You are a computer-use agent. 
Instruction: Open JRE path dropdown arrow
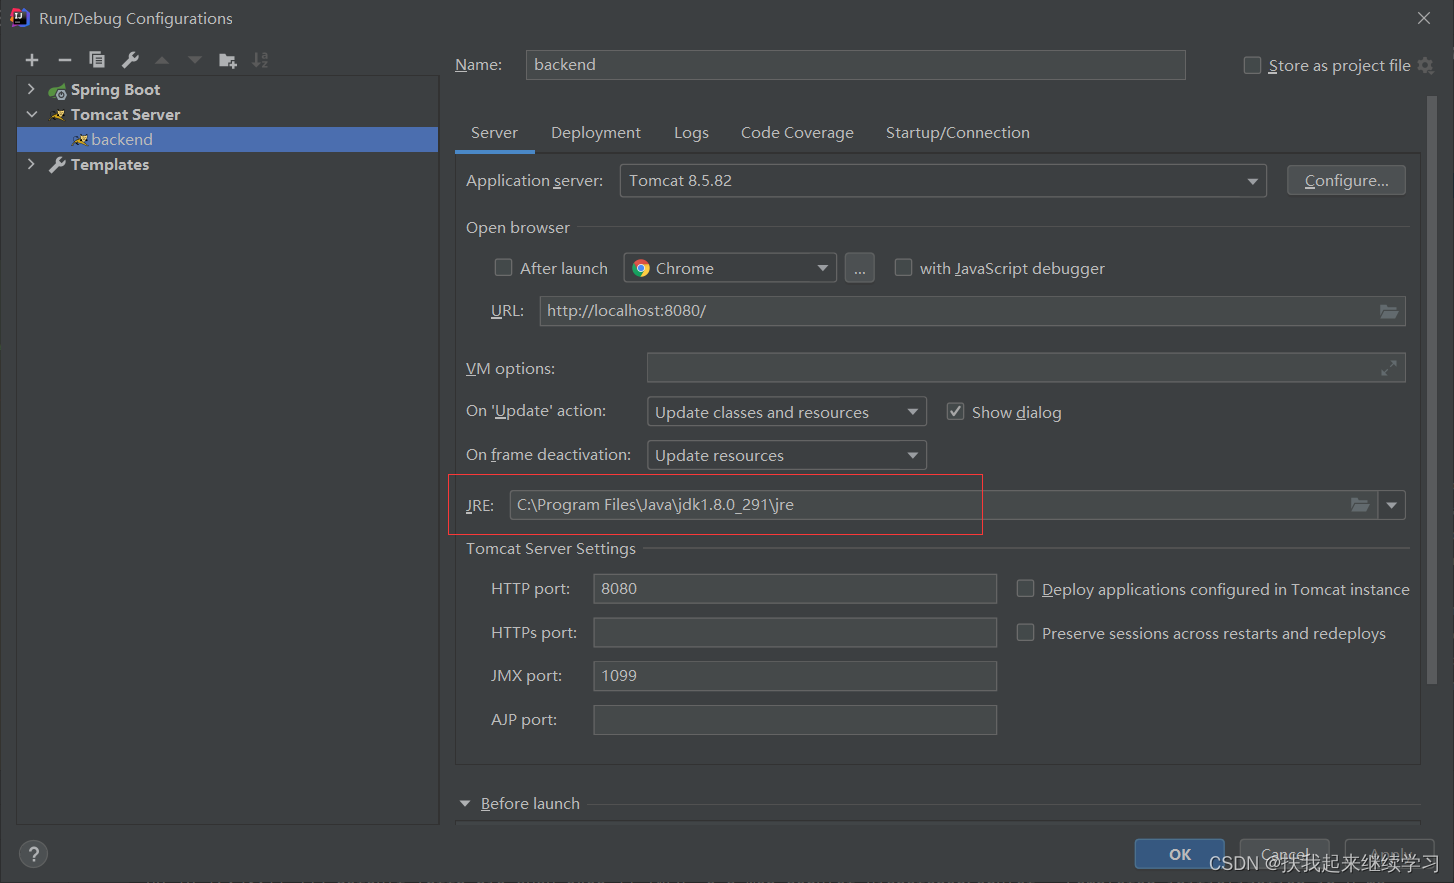click(x=1392, y=505)
